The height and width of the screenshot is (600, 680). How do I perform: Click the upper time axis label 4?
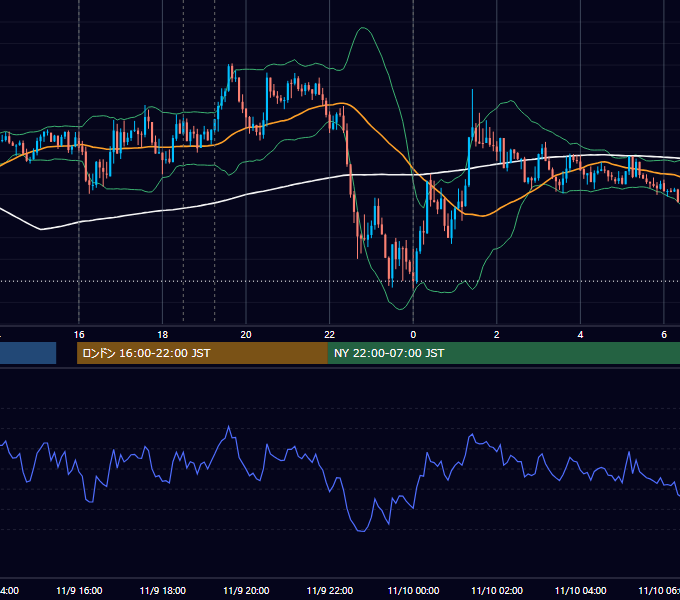pos(580,335)
